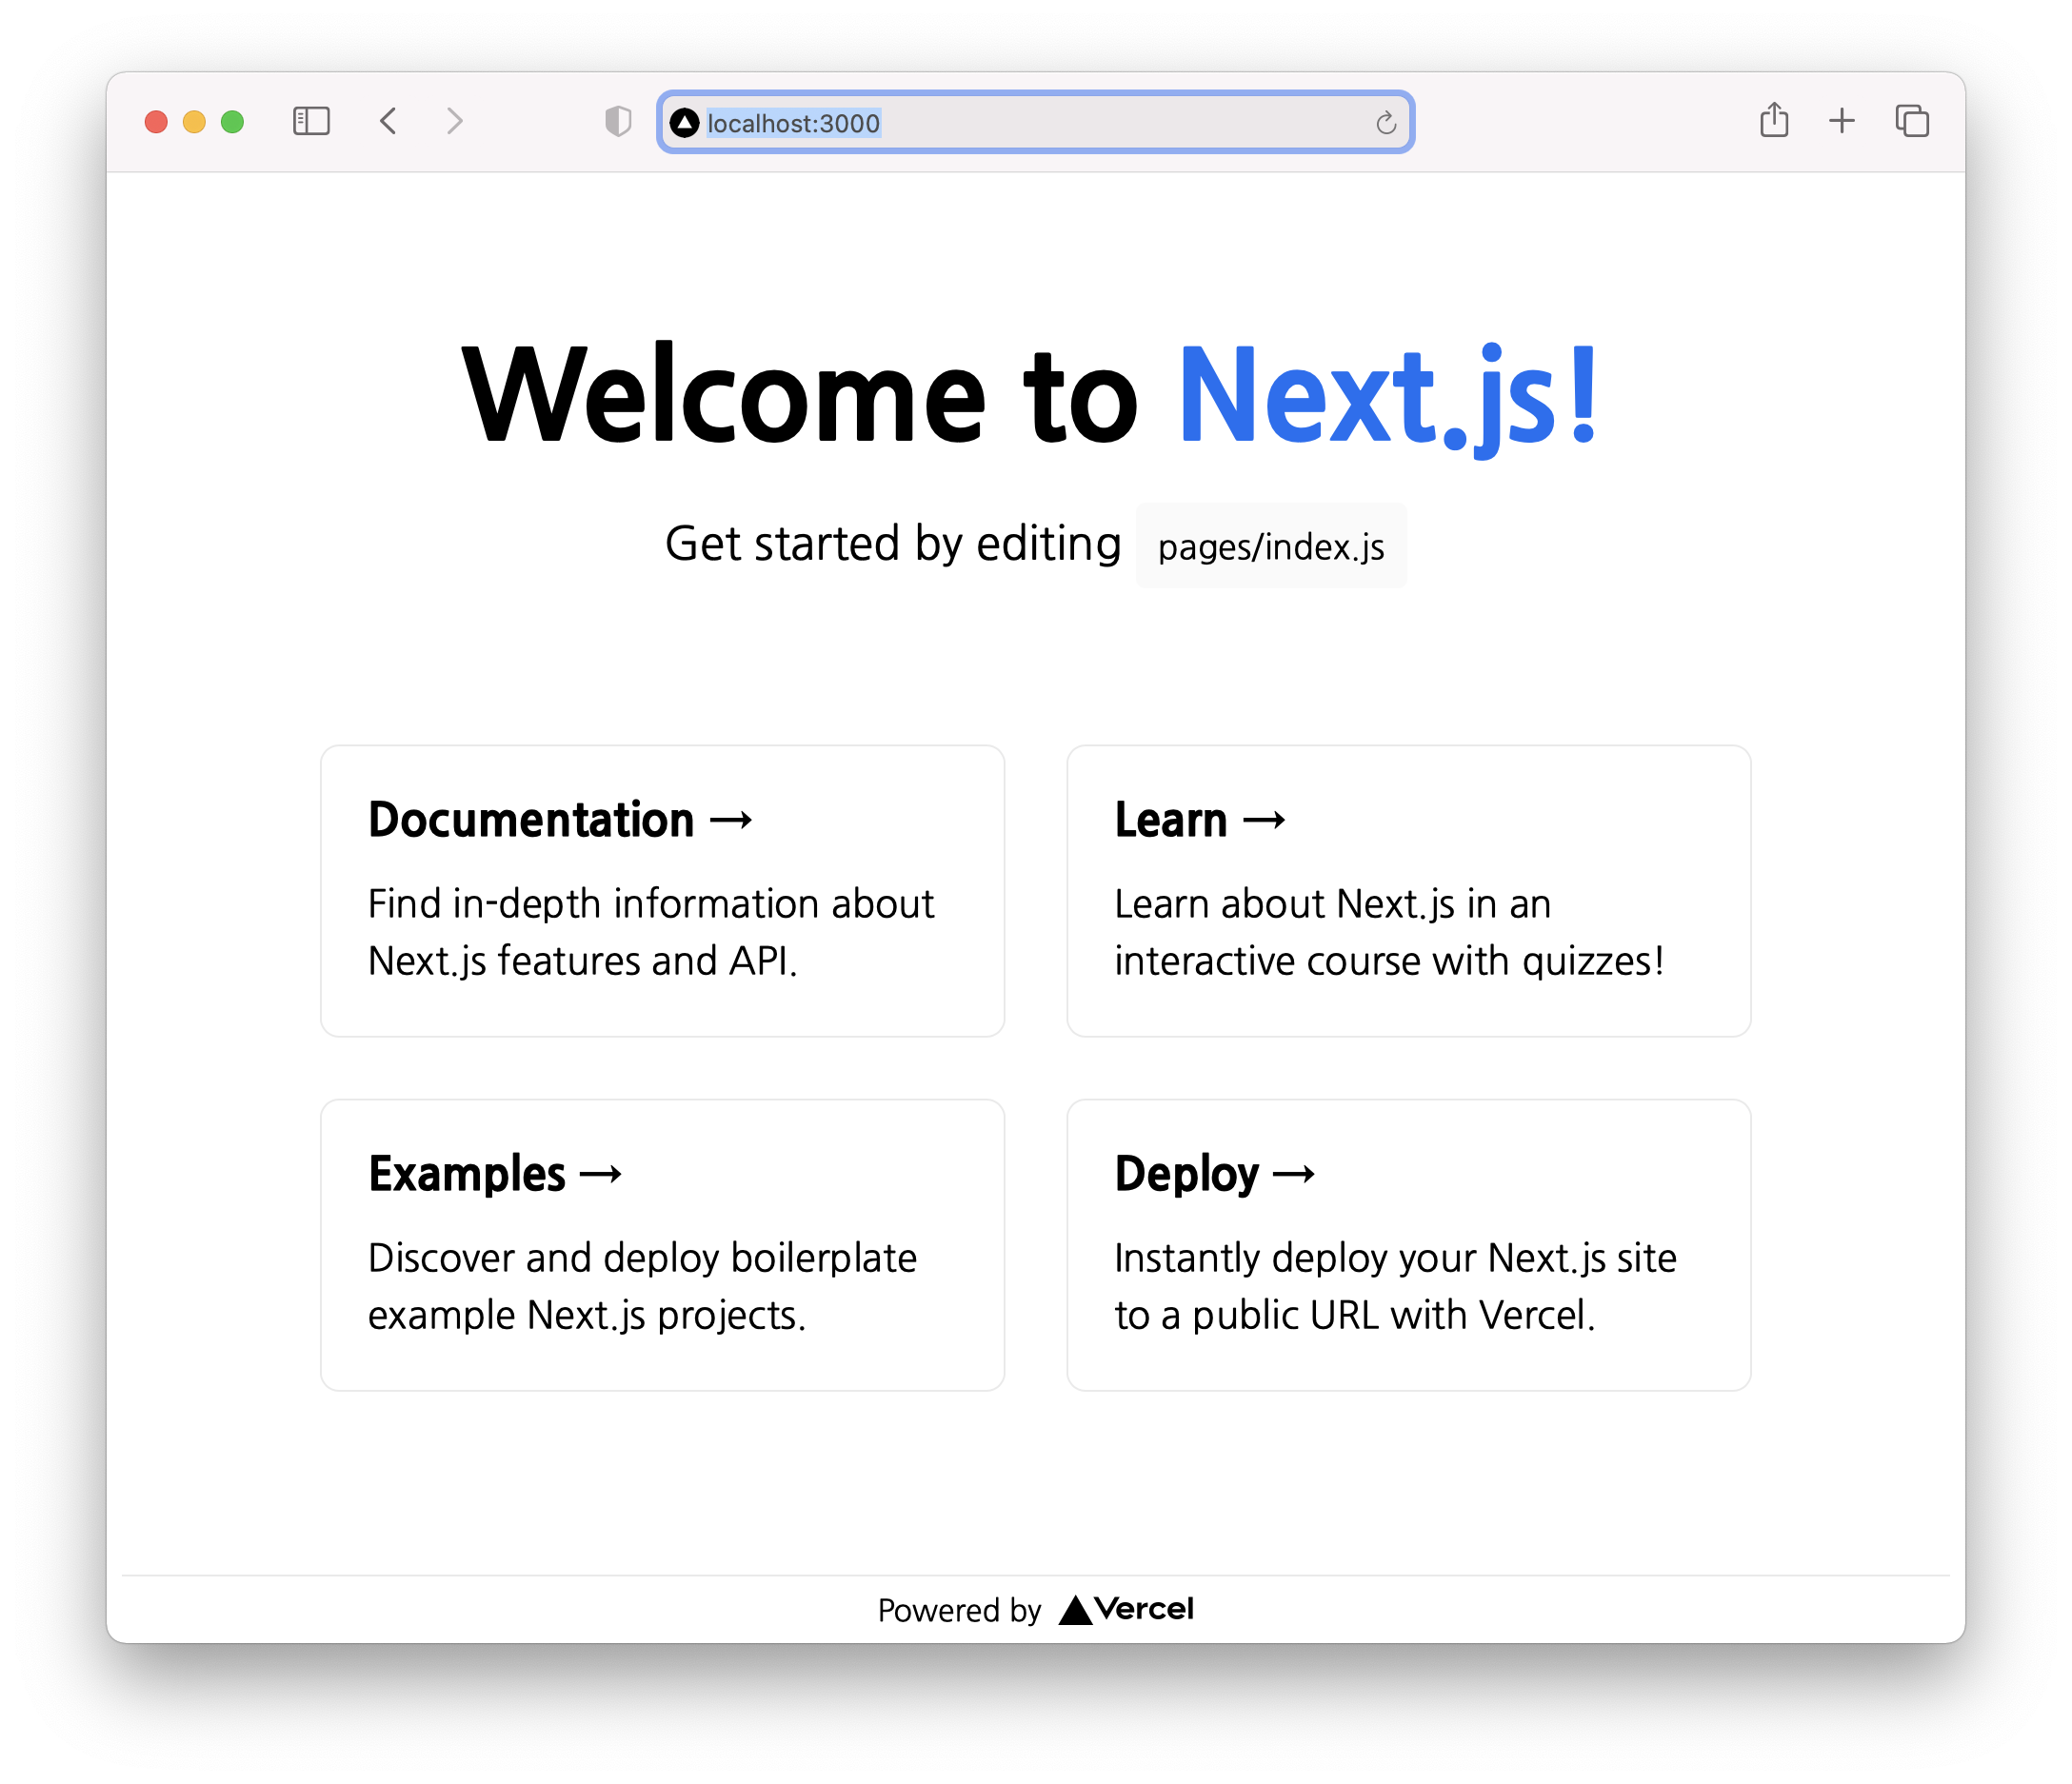
Task: Click the site favicon in address bar
Action: 684,123
